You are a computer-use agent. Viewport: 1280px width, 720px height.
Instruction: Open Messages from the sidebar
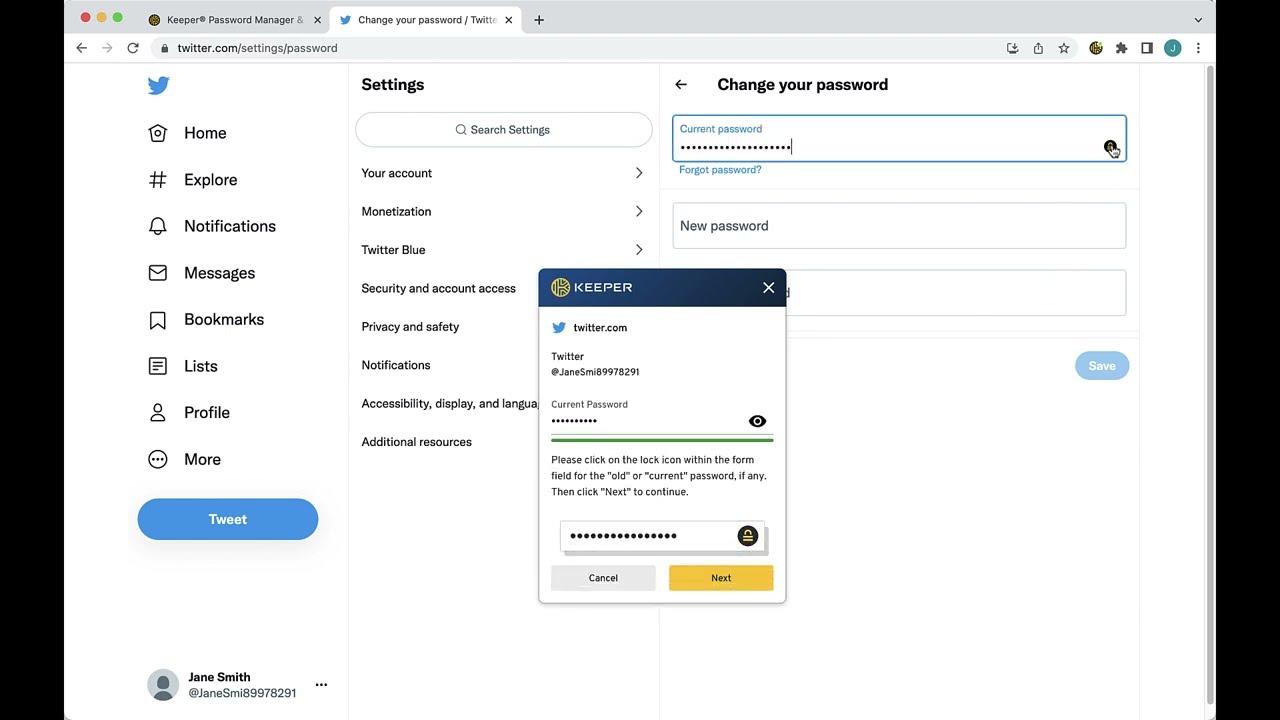click(x=201, y=273)
